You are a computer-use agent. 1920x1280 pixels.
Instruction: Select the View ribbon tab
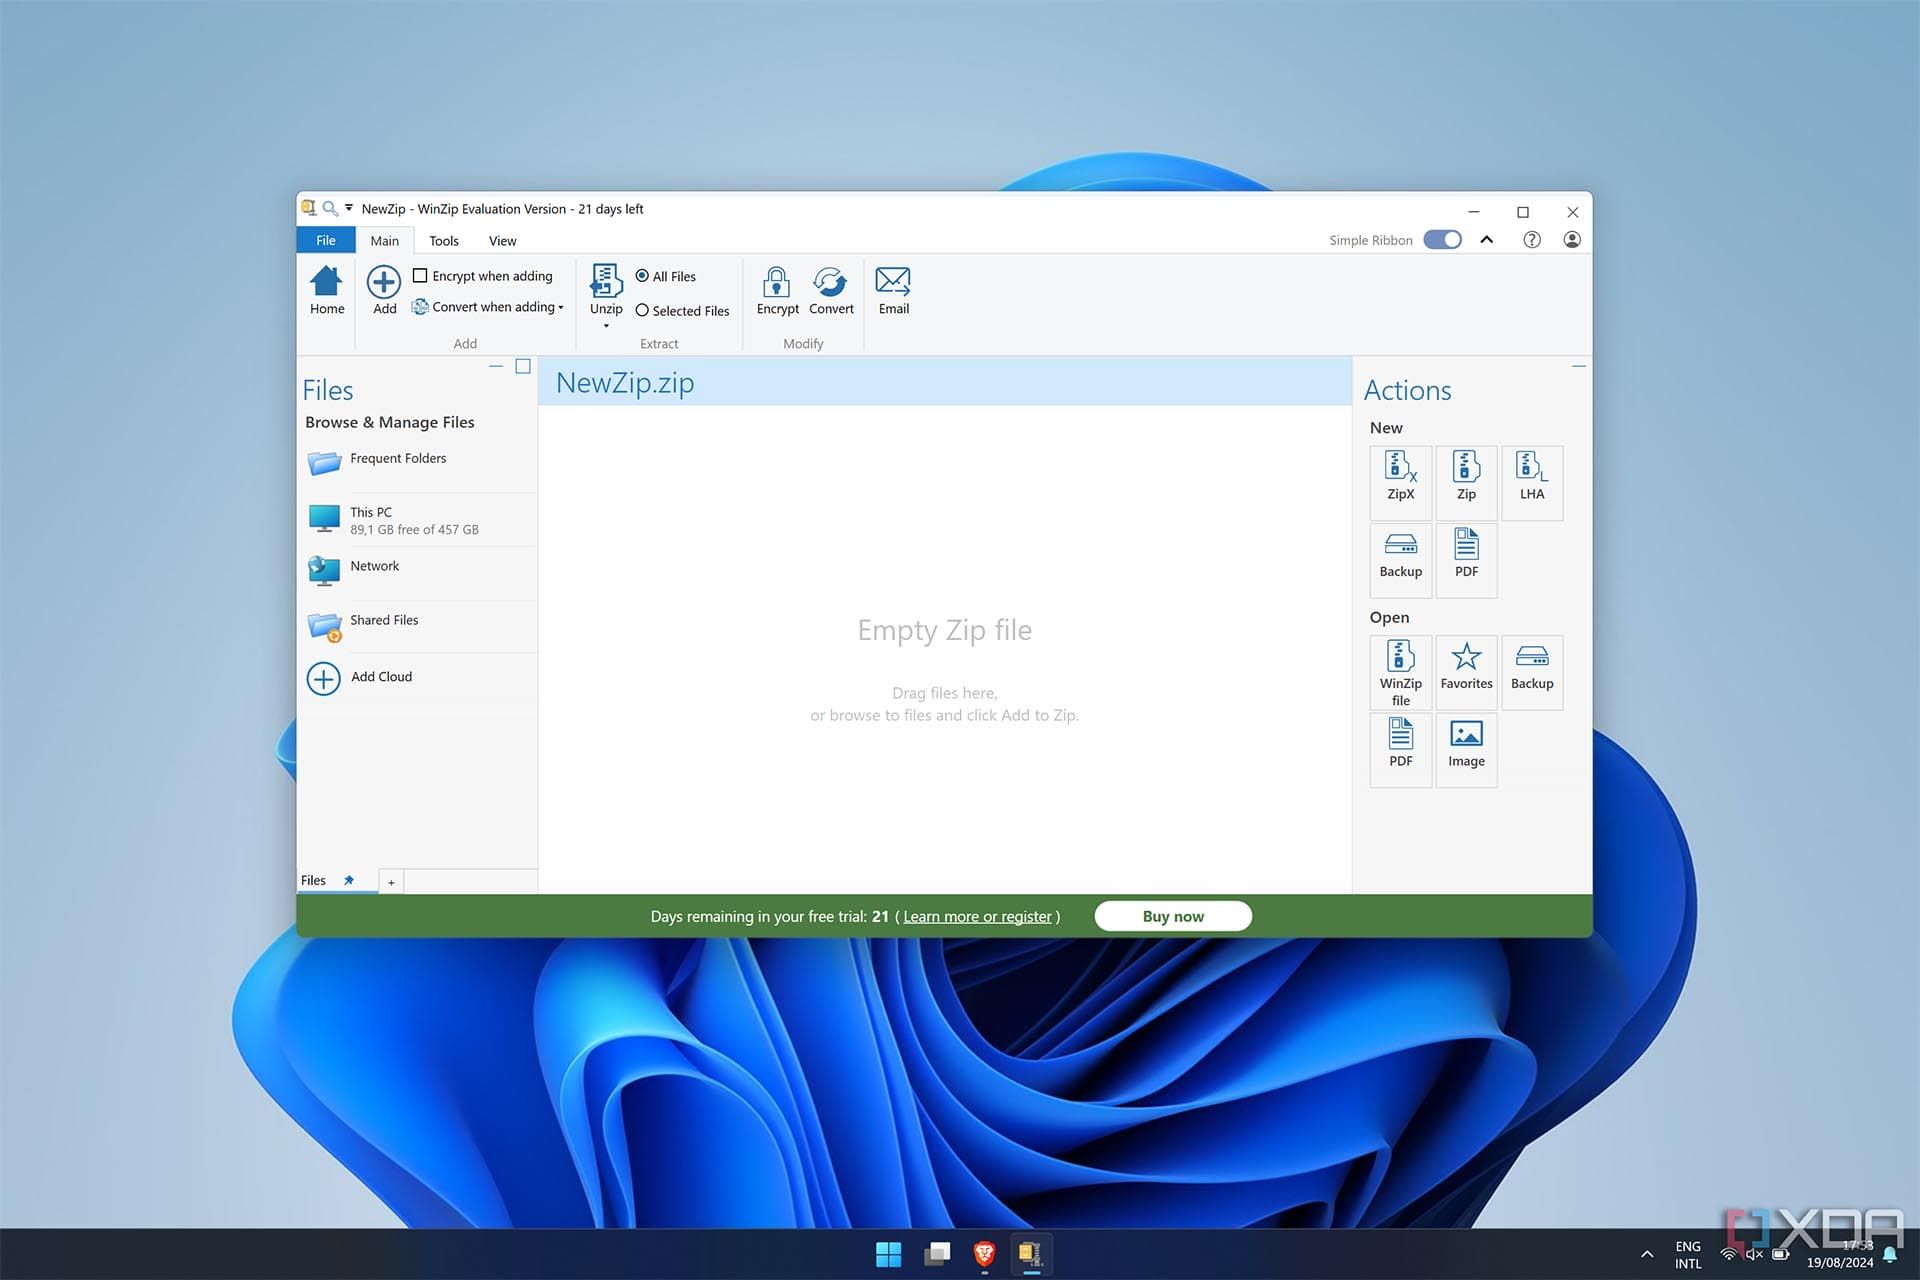501,240
